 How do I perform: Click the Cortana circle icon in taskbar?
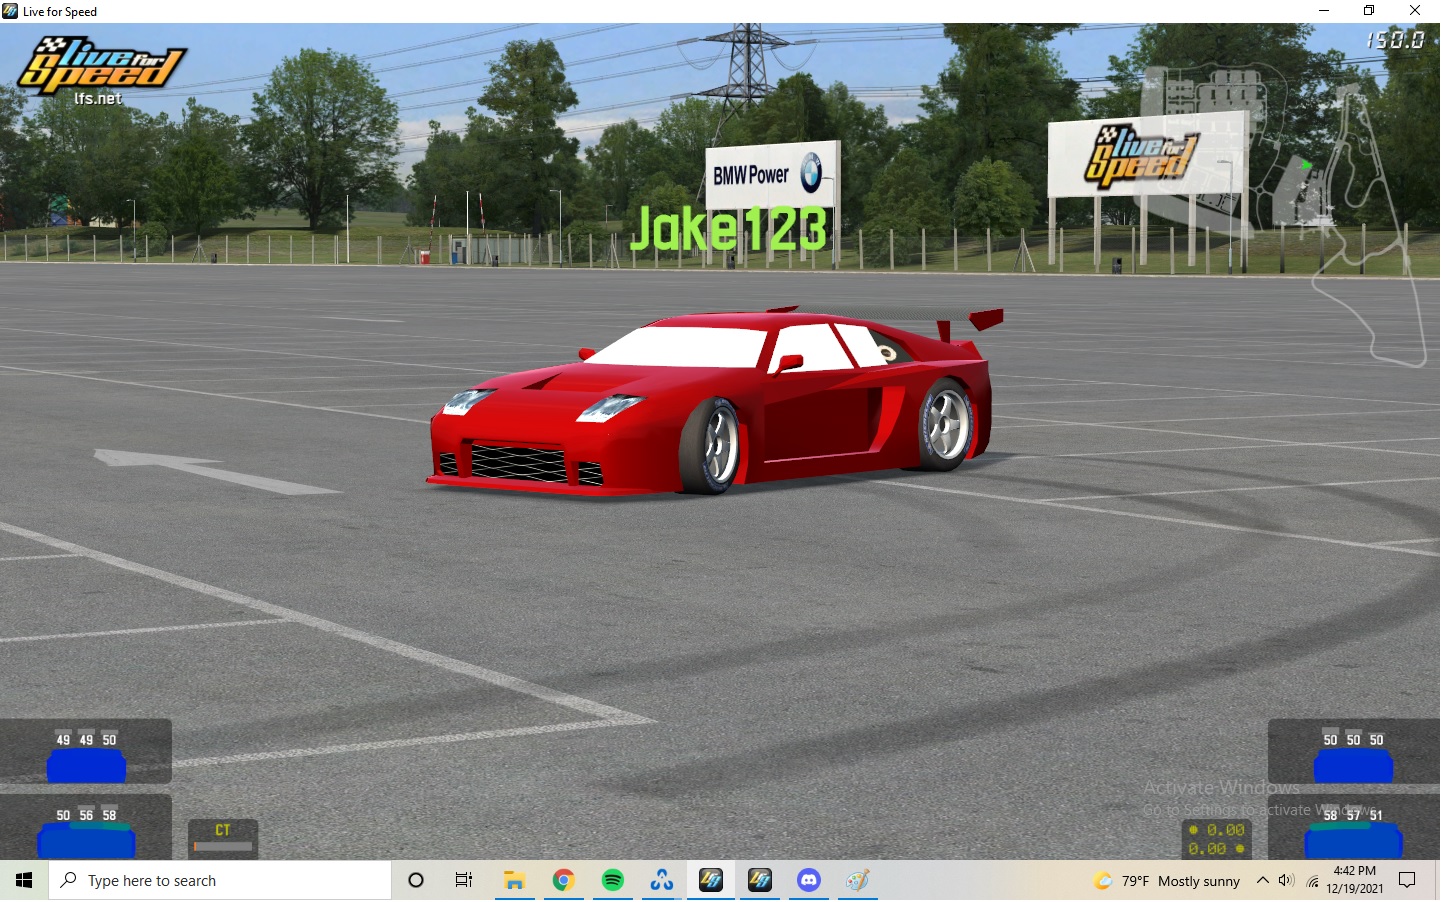416,880
